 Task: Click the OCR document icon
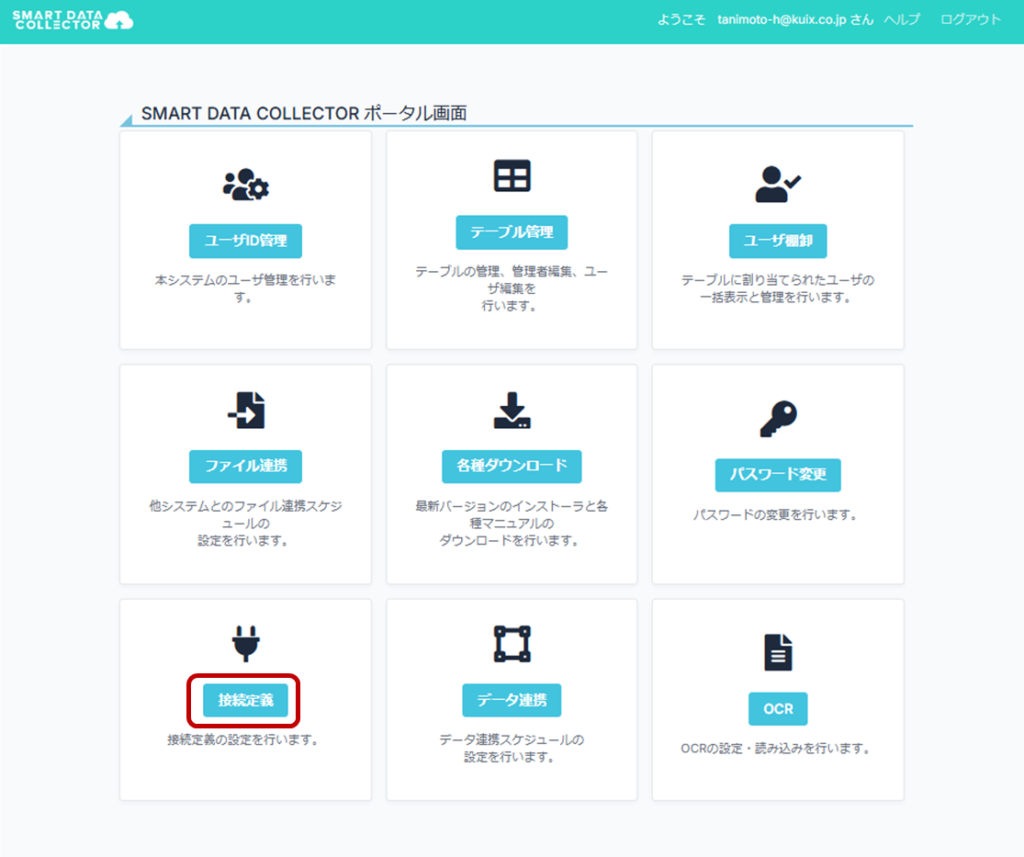point(778,652)
